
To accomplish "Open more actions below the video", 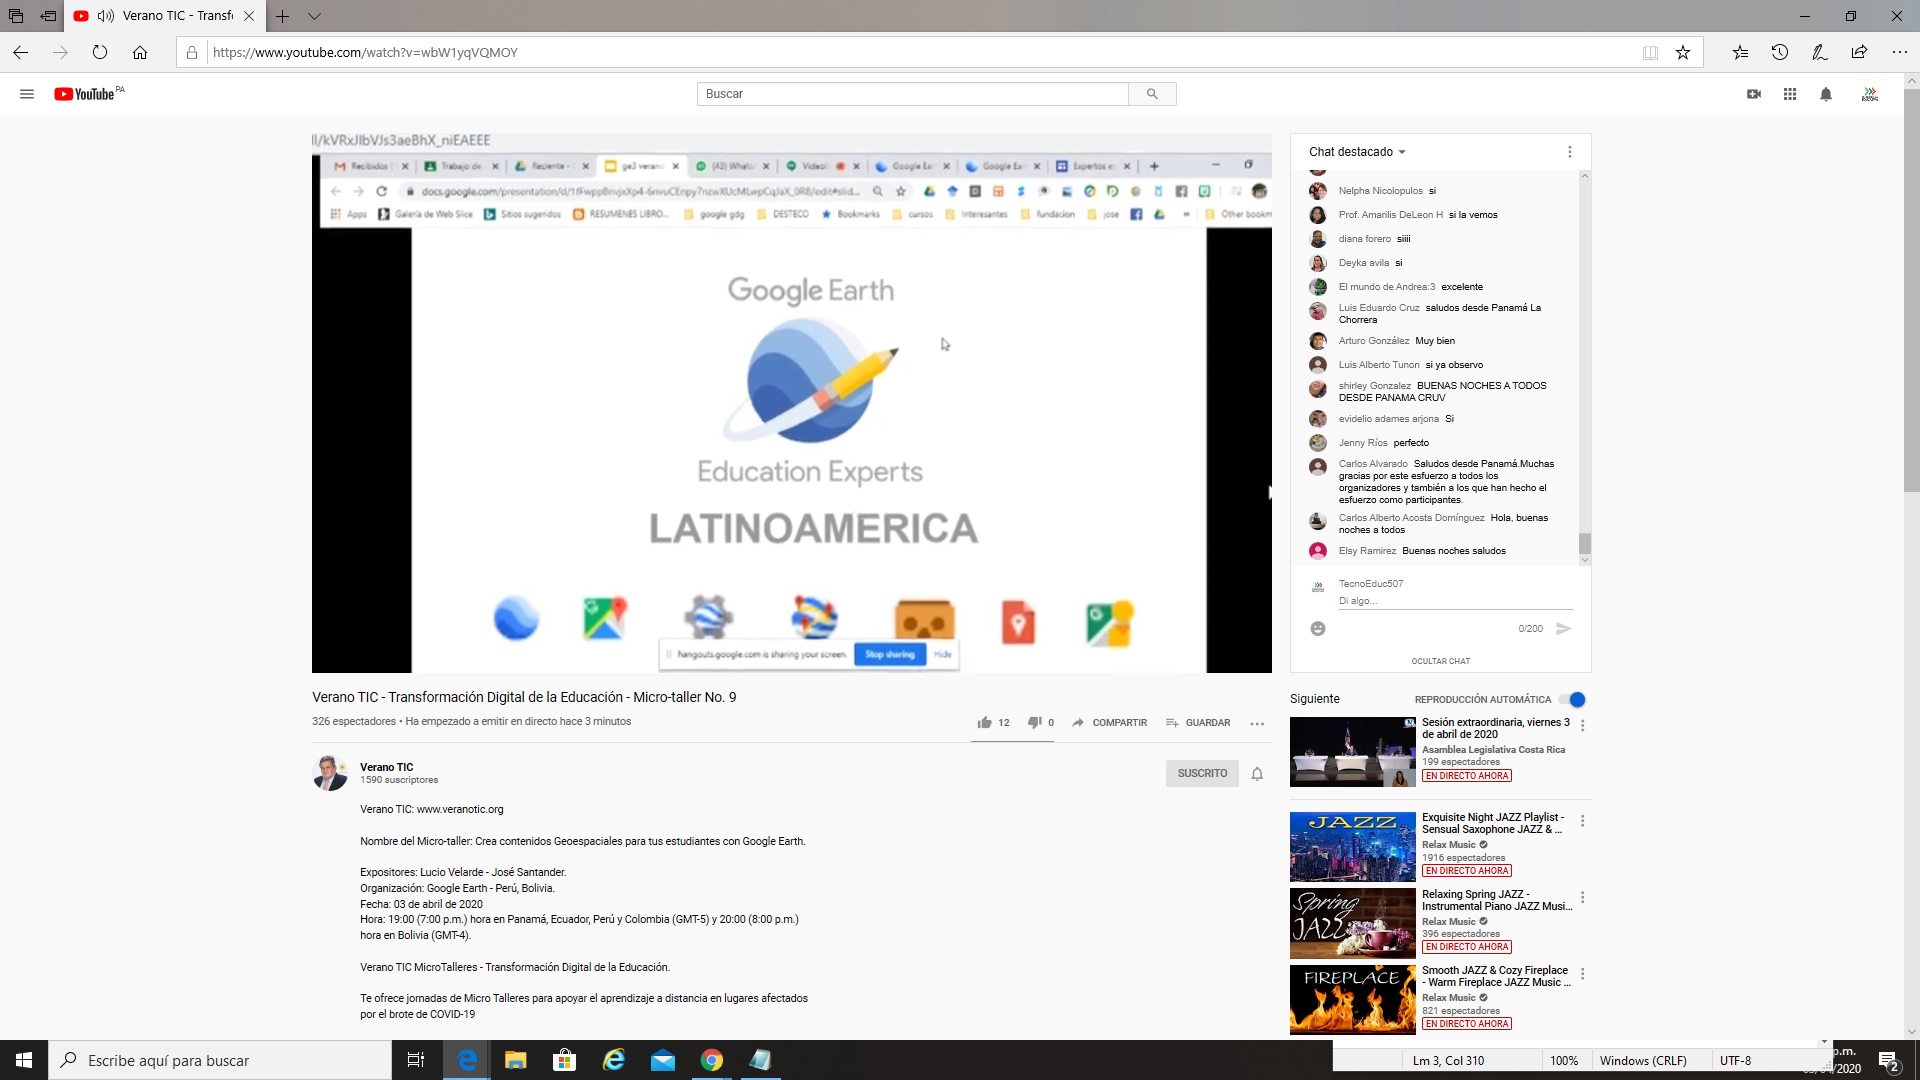I will coord(1257,723).
